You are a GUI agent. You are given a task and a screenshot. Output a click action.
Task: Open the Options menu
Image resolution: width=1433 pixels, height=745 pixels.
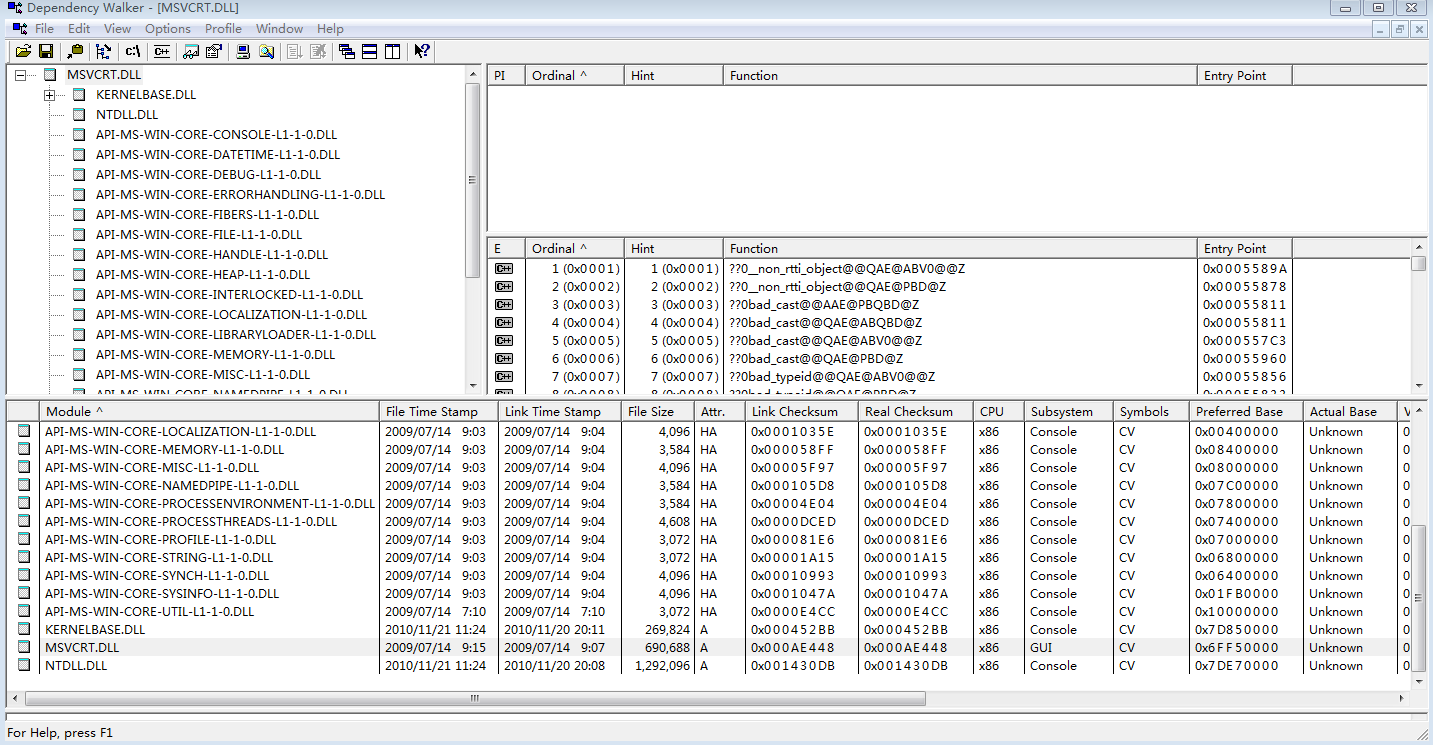[168, 29]
